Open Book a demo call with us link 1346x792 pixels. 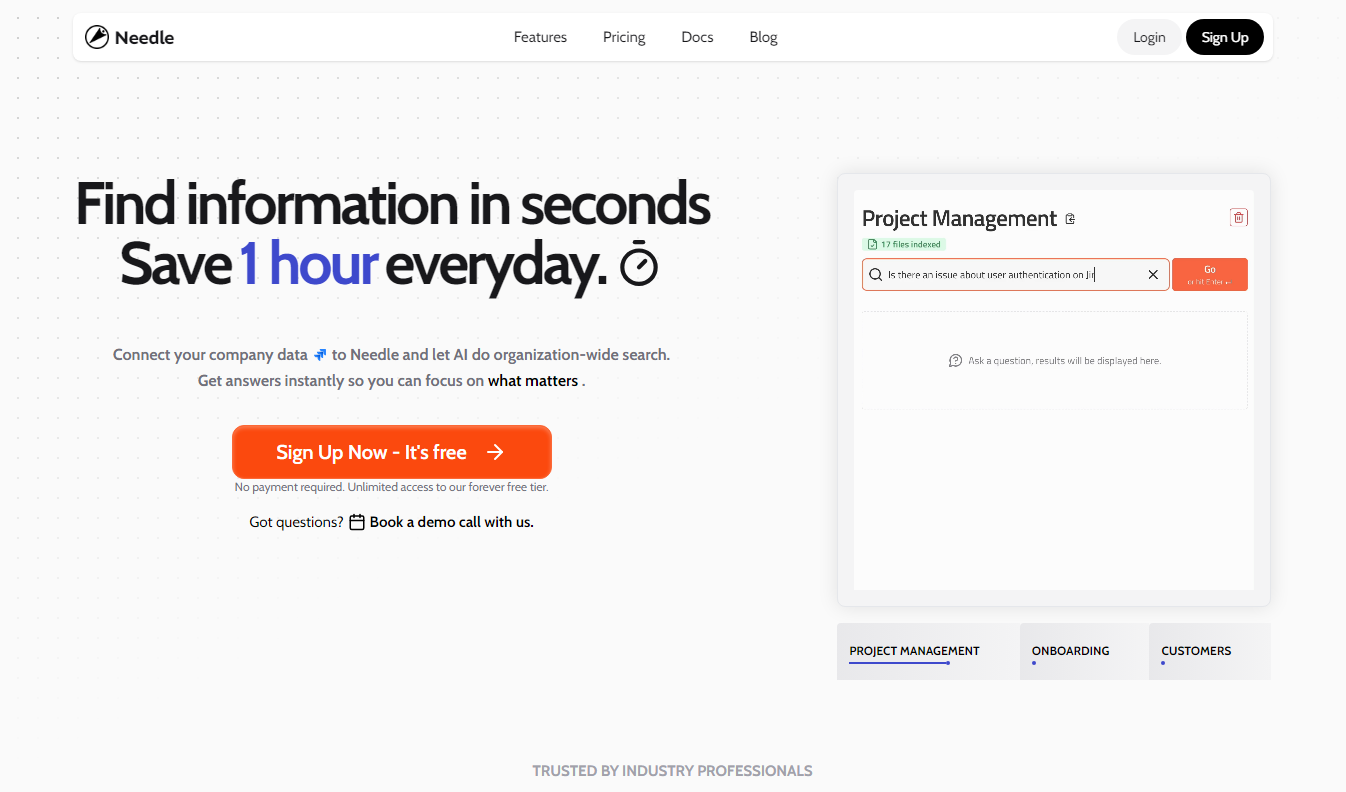tap(451, 522)
